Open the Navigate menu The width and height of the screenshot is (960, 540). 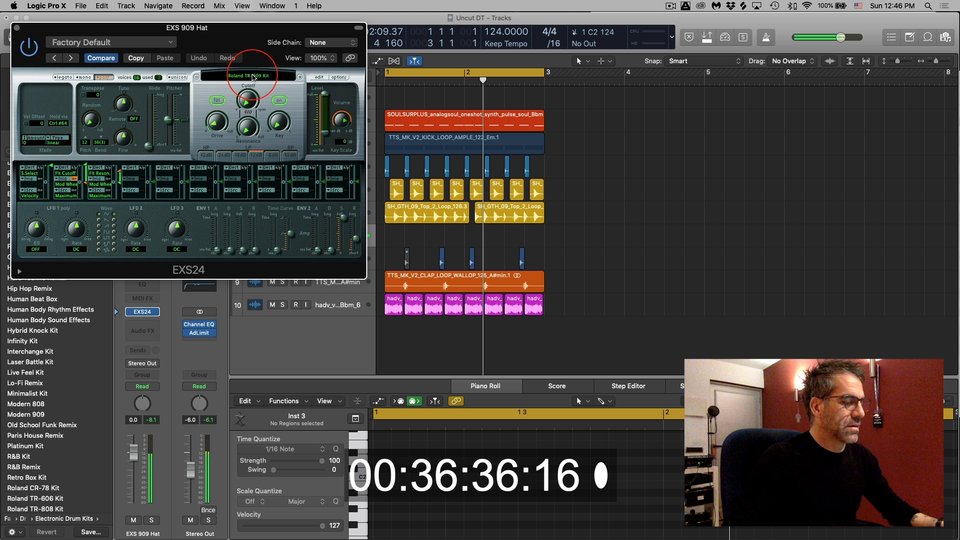158,6
